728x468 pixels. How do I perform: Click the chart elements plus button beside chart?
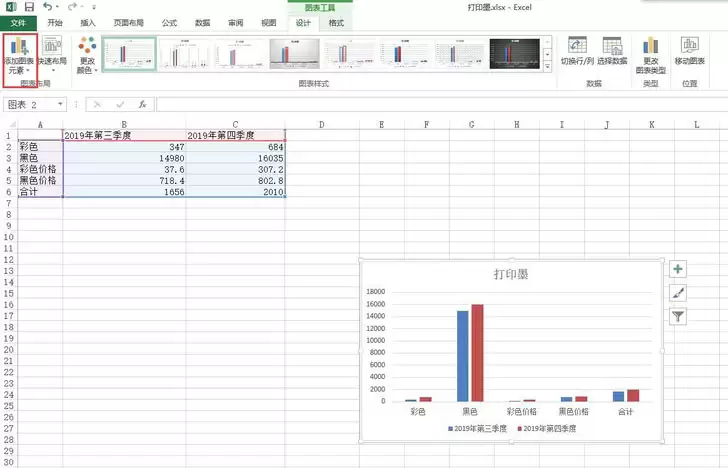point(678,269)
